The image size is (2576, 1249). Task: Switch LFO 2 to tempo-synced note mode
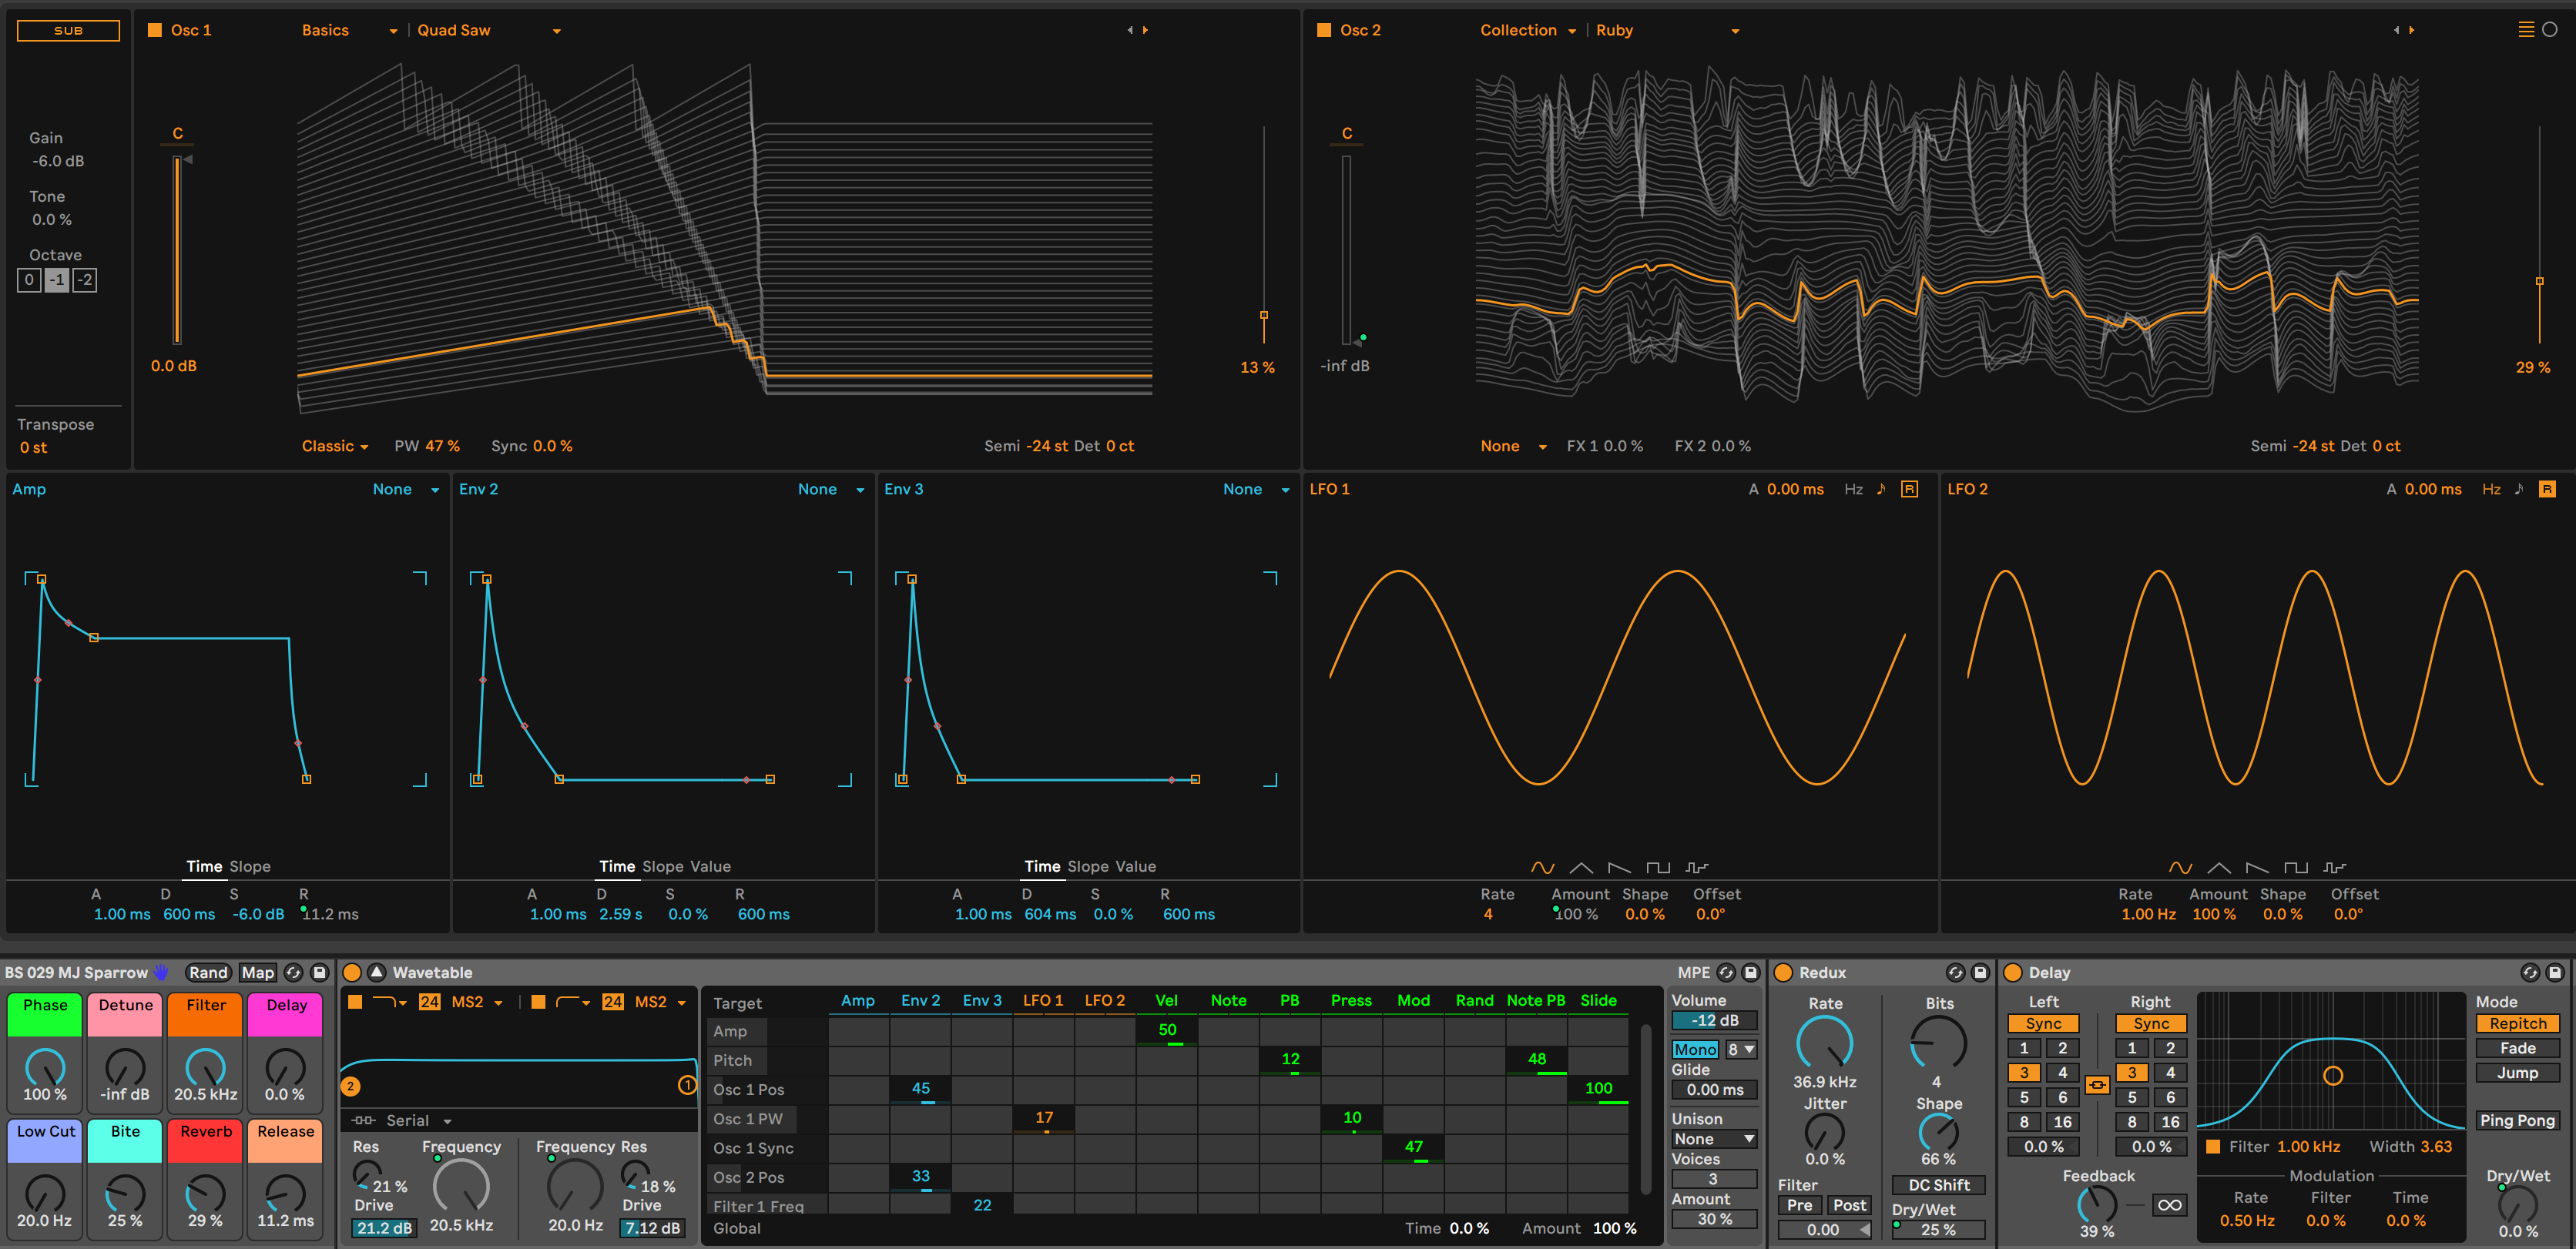pyautogui.click(x=2519, y=489)
